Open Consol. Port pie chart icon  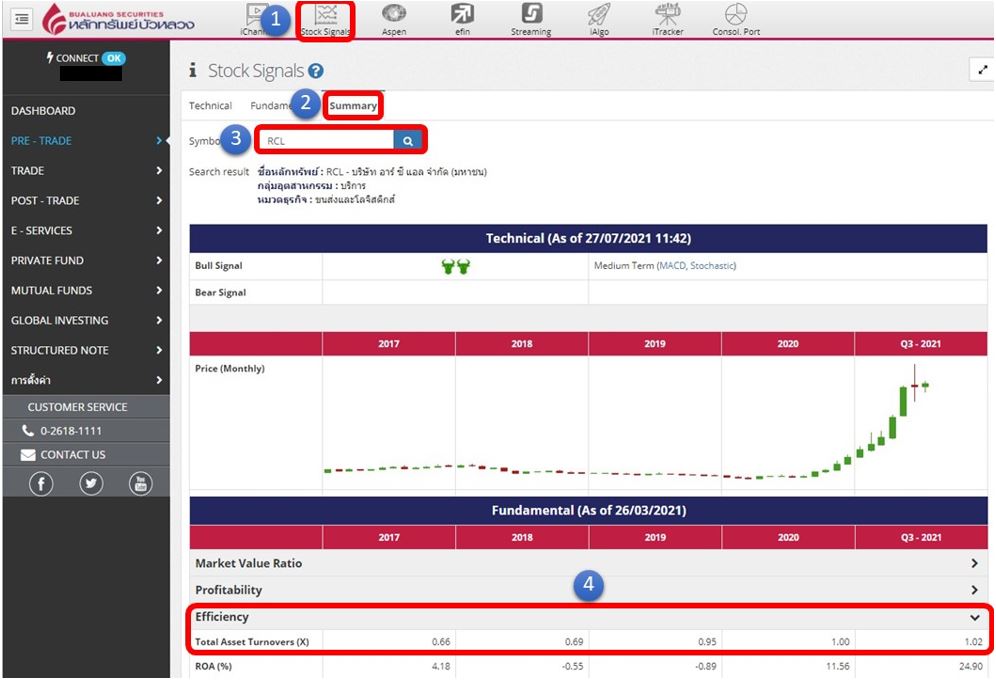(736, 18)
